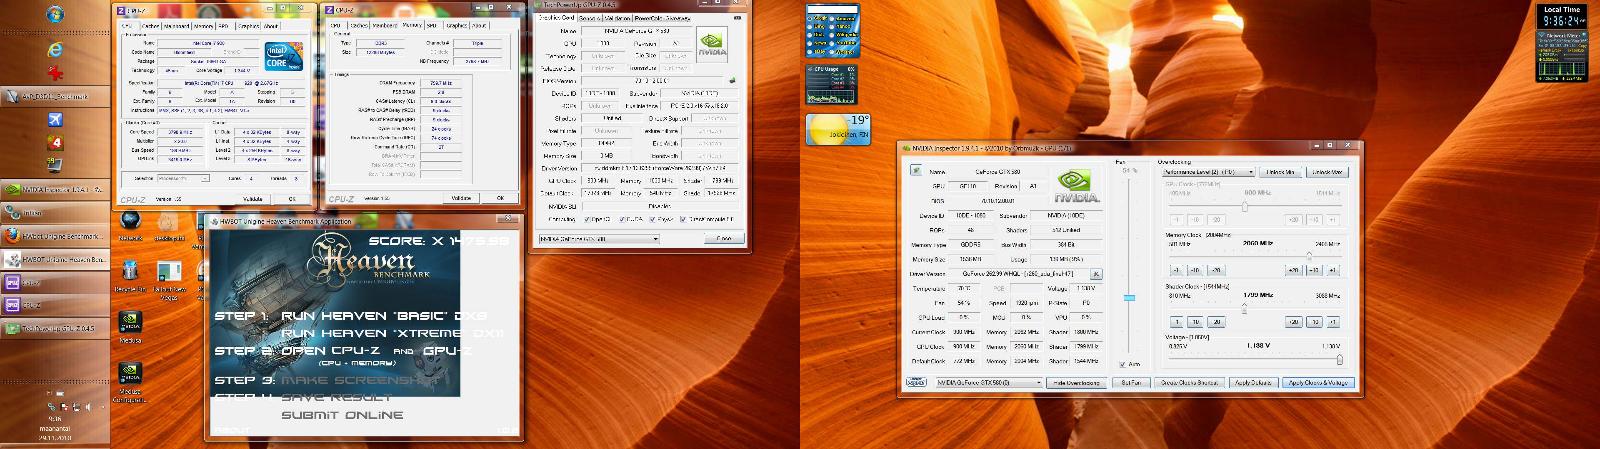Launch Internet Explorer from the taskbar
Image resolution: width=1600 pixels, height=449 pixels.
click(x=54, y=48)
